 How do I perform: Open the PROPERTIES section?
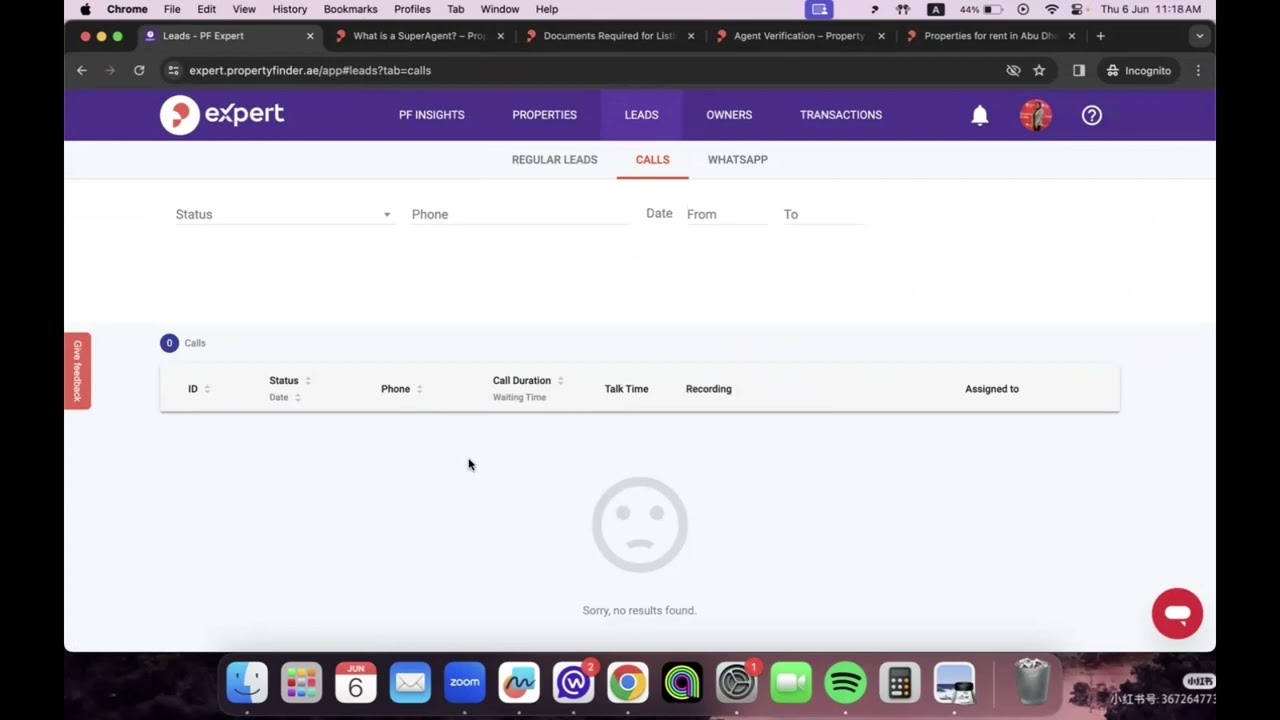[544, 115]
